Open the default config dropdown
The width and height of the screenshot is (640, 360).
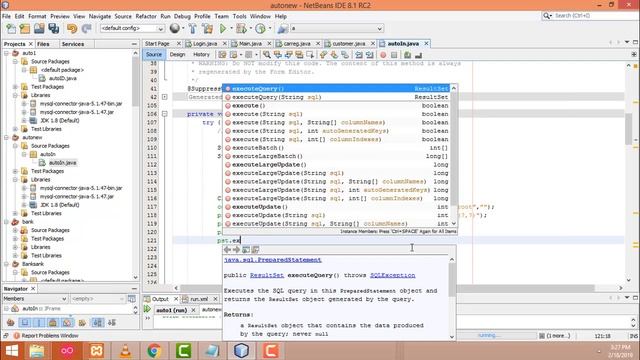coord(132,29)
